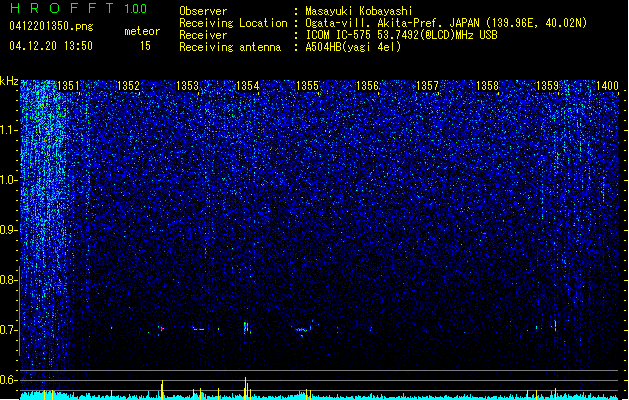Click the 1355 time marker
This screenshot has height=400, width=629.
(x=307, y=85)
